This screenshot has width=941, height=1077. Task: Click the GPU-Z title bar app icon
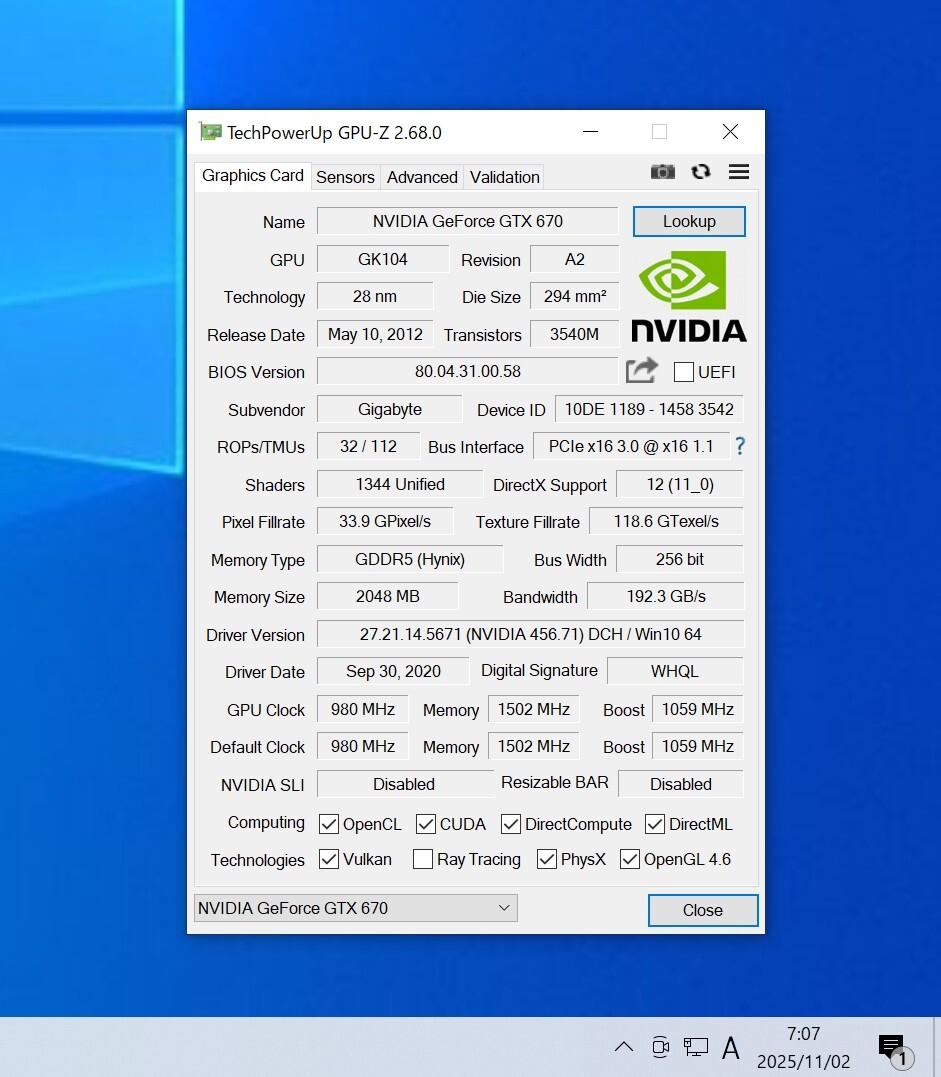click(x=210, y=132)
